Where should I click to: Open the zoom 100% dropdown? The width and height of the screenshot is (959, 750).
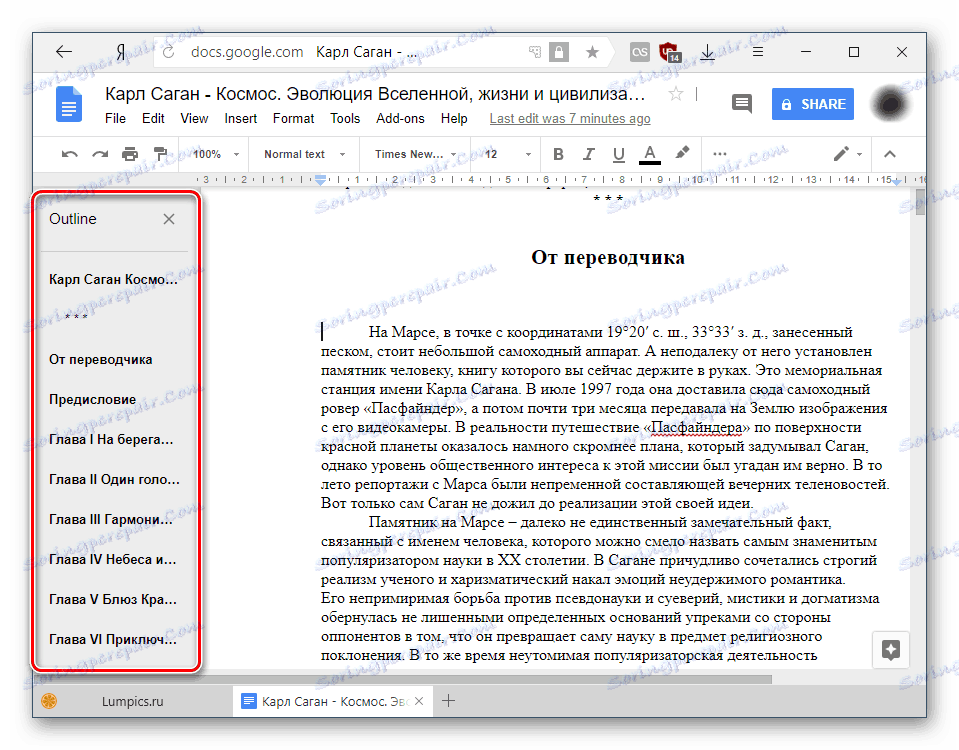[x=216, y=154]
